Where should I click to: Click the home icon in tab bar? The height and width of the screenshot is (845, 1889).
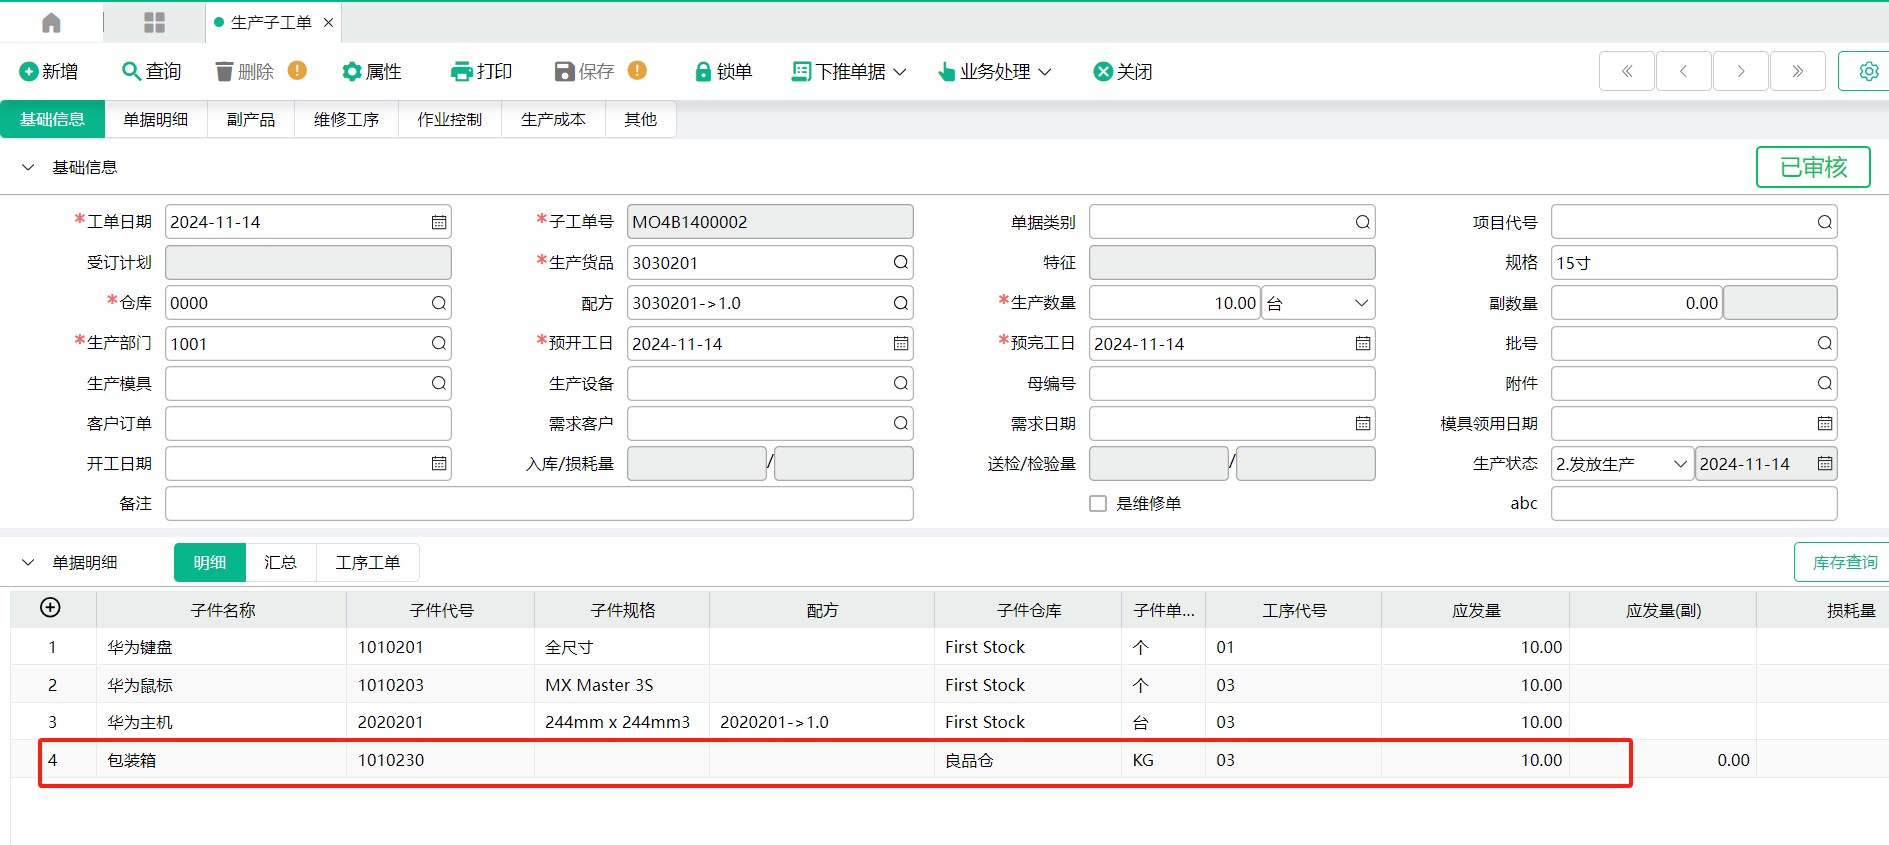point(51,22)
